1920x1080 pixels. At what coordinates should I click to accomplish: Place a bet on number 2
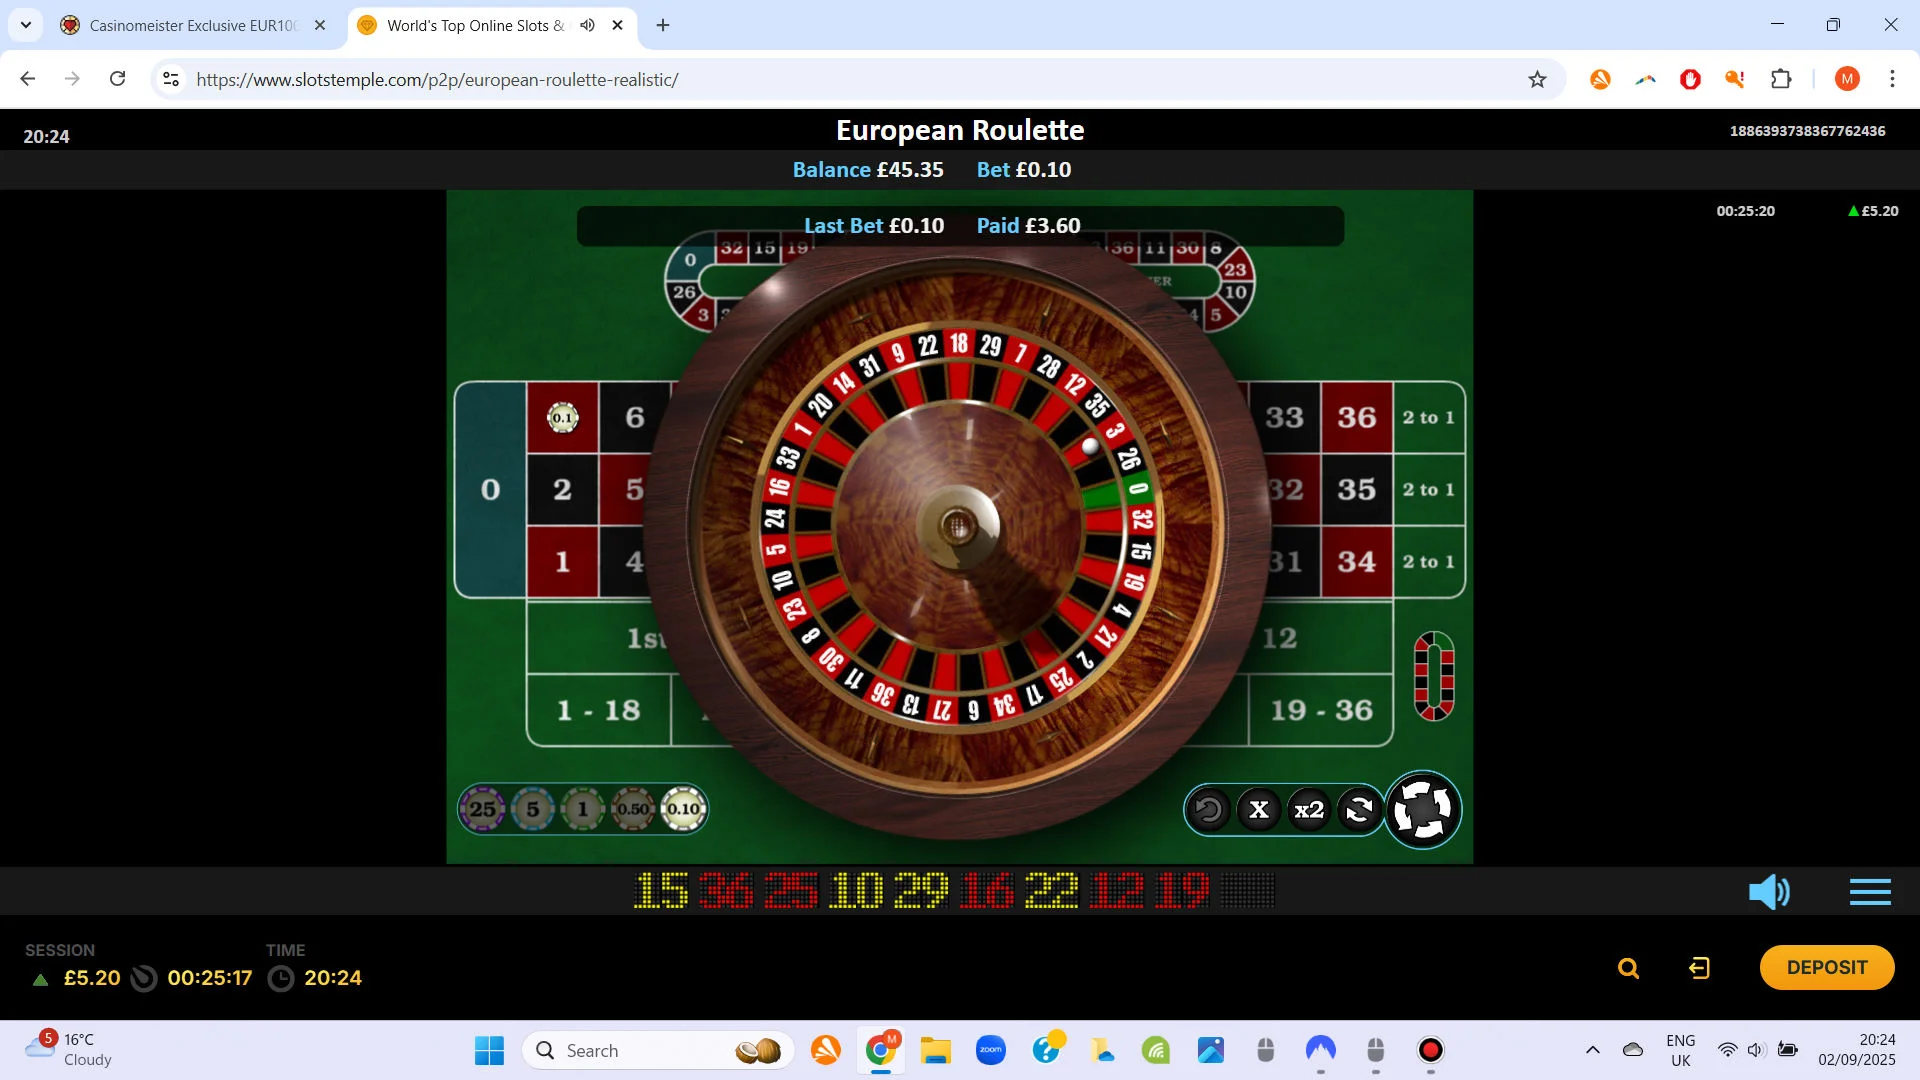click(x=563, y=489)
